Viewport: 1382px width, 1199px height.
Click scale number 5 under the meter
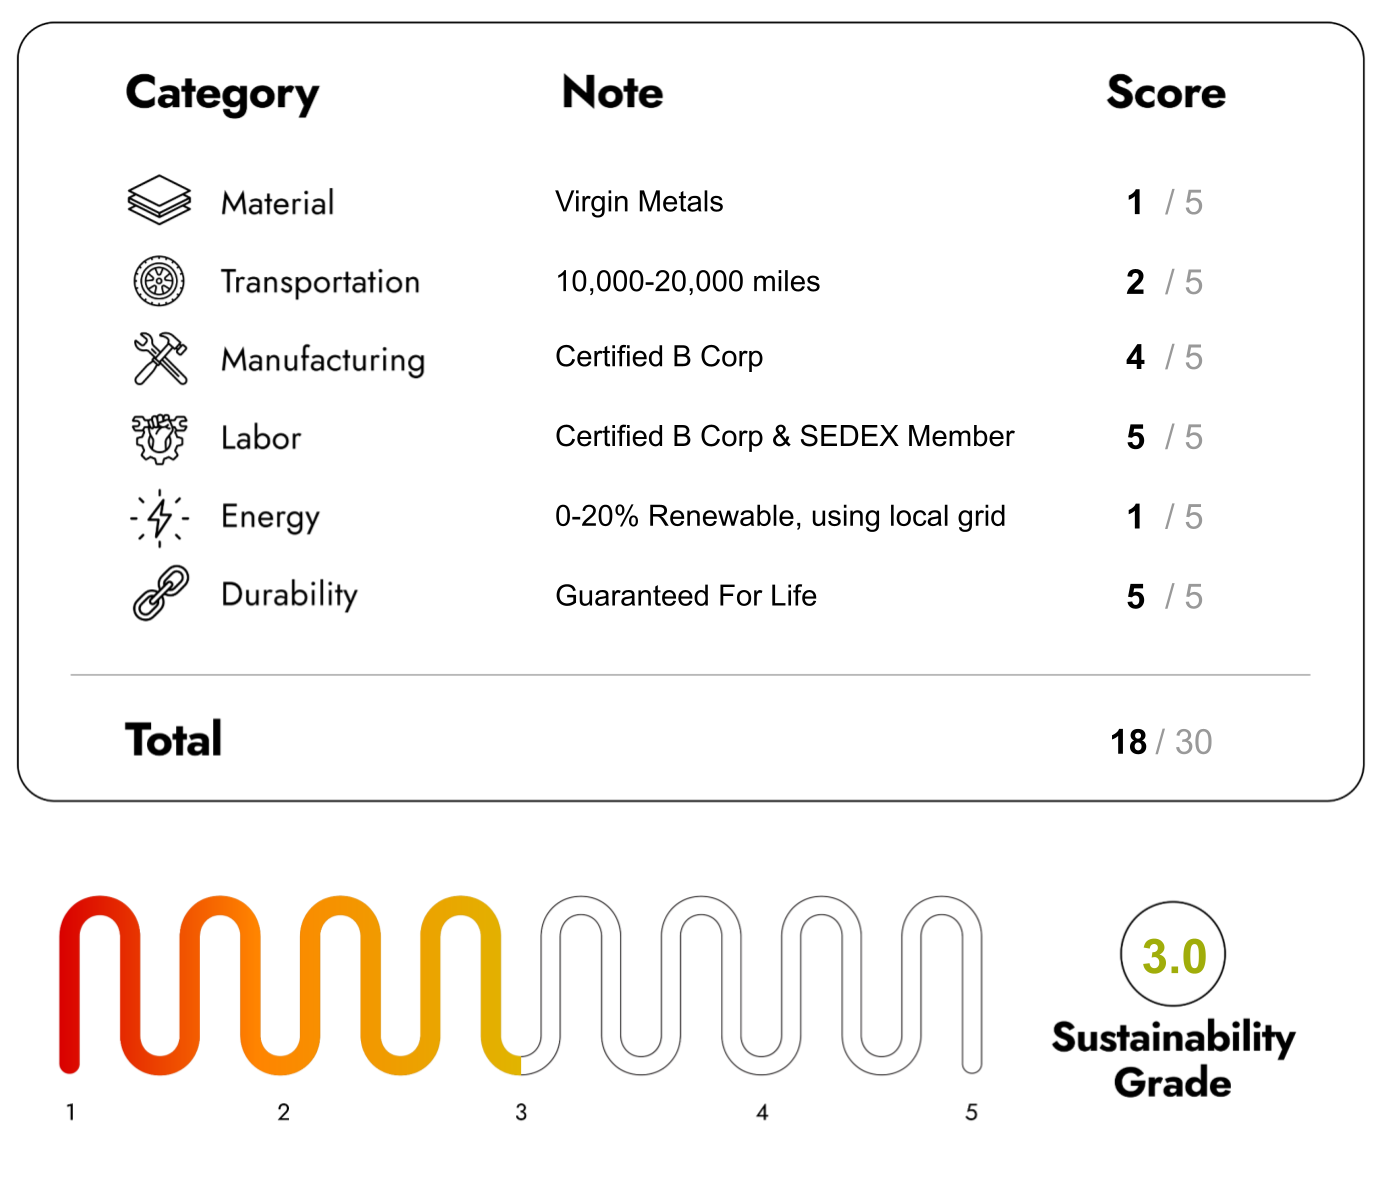pyautogui.click(x=971, y=1112)
